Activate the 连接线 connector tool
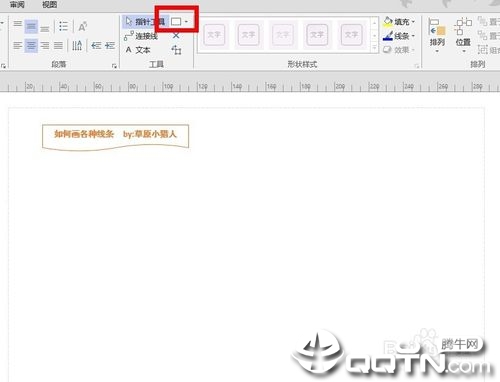This screenshot has height=382, width=500. pos(141,36)
